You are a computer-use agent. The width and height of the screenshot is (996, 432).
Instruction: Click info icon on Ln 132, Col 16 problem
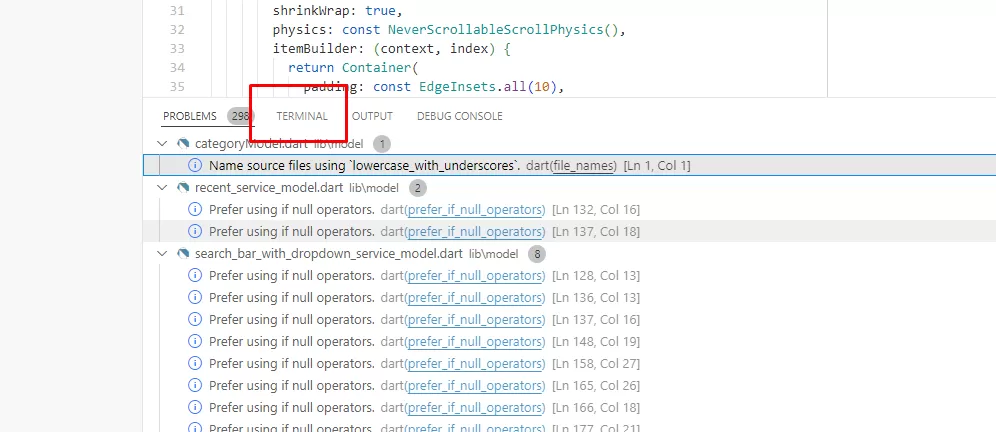coord(195,210)
